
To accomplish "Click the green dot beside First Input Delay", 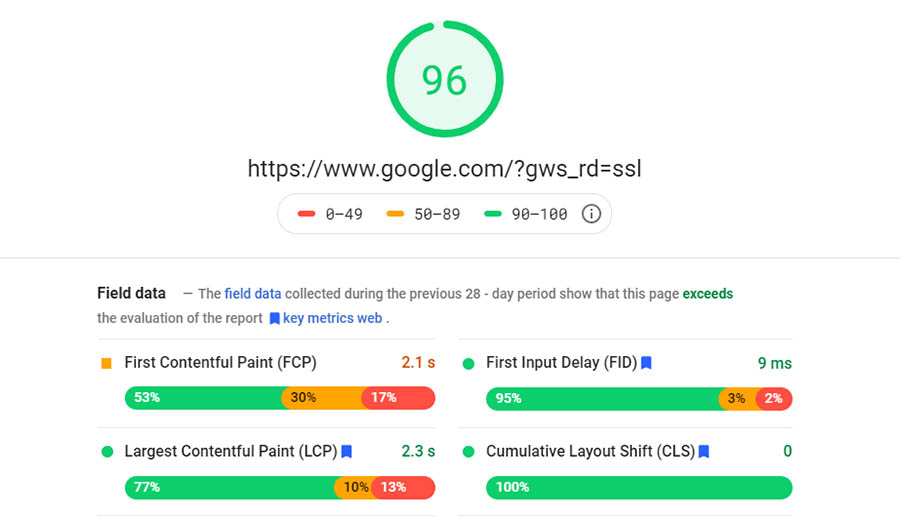I will (468, 363).
